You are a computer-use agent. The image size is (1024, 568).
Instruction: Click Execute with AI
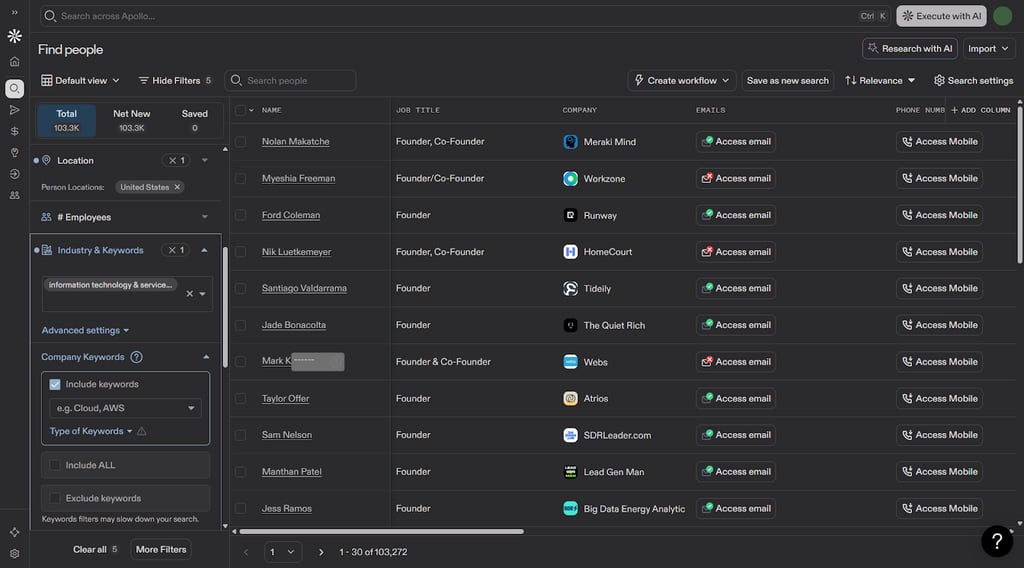(x=941, y=16)
